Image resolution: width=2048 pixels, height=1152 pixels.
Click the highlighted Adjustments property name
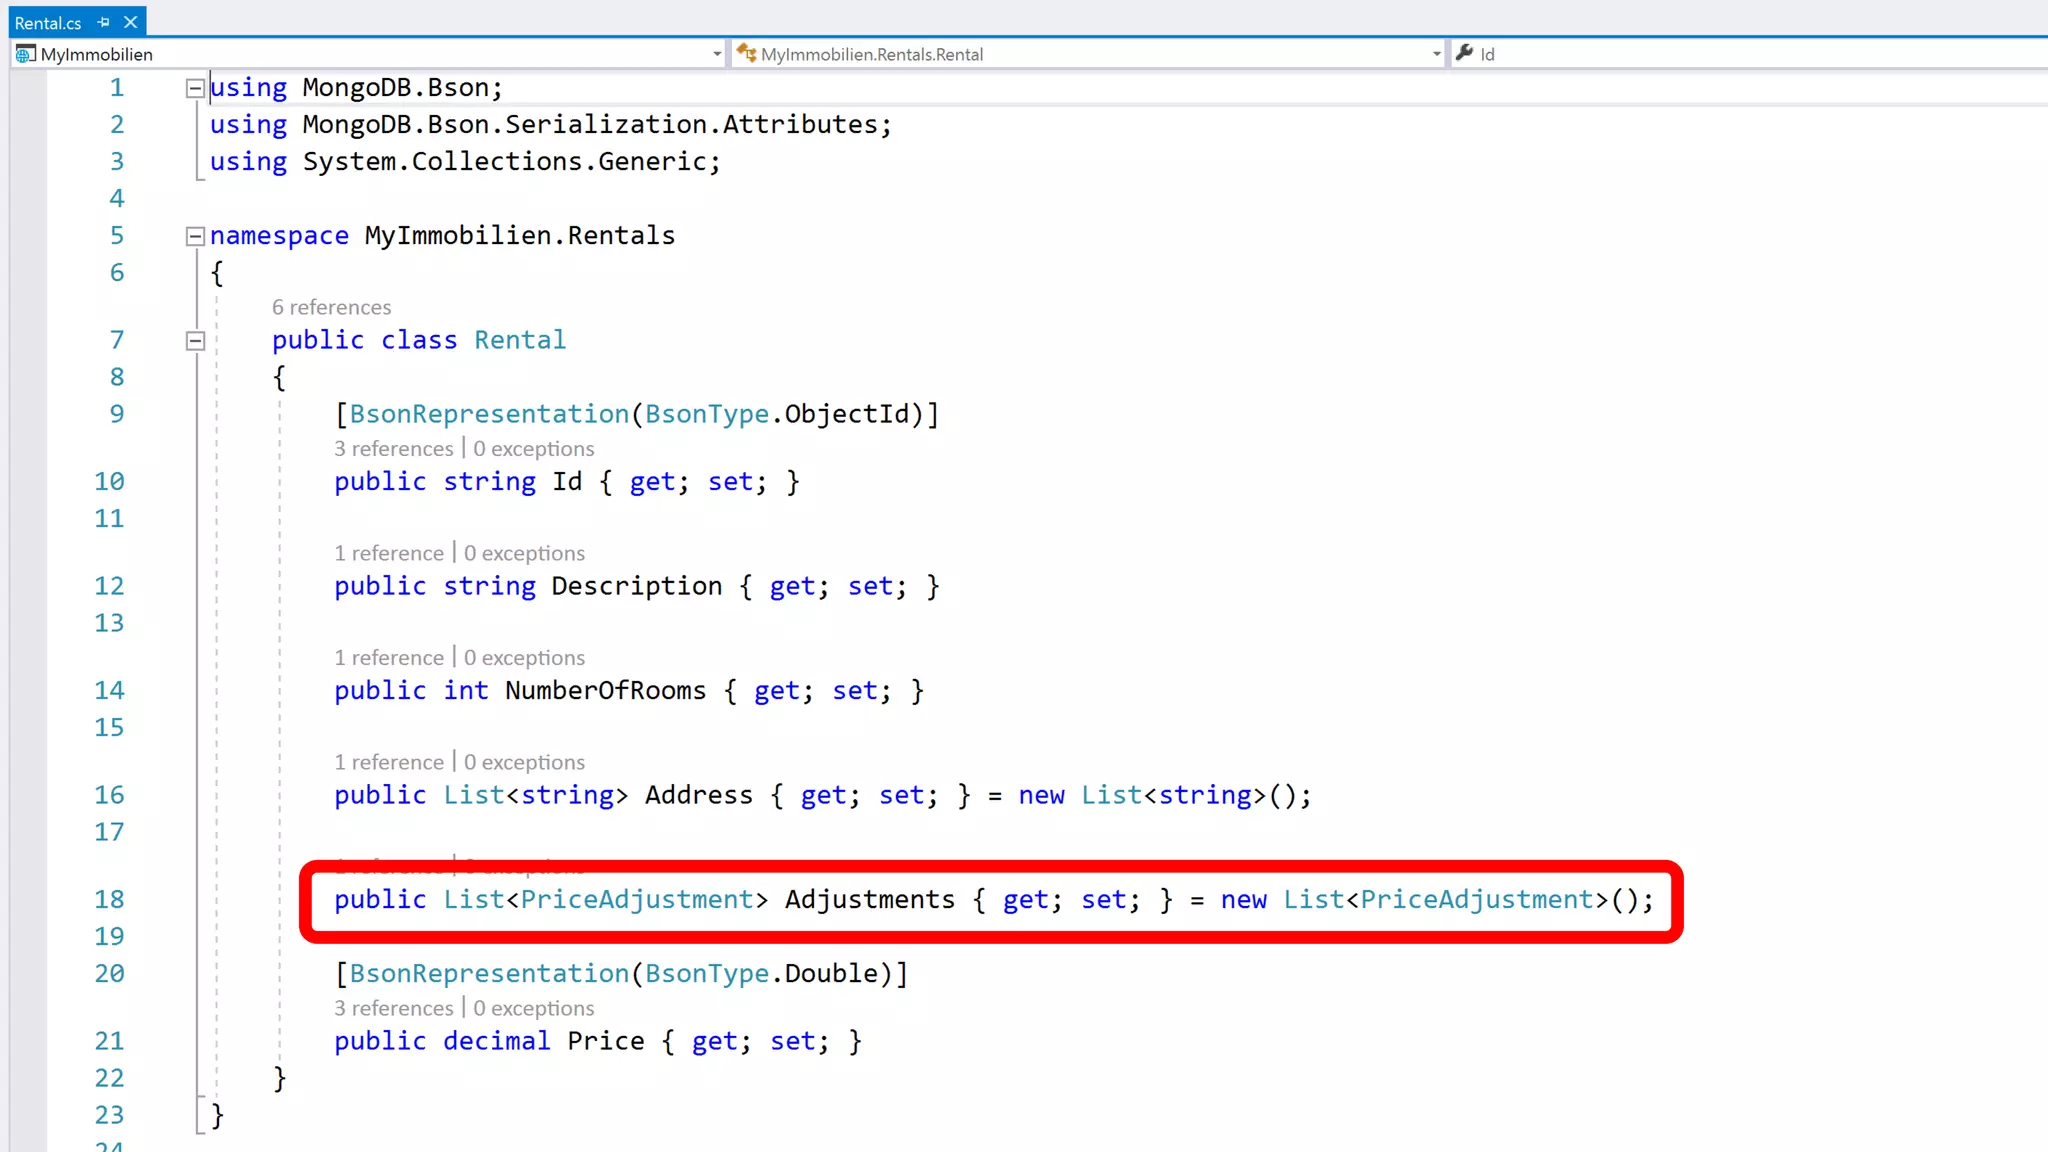pos(869,900)
